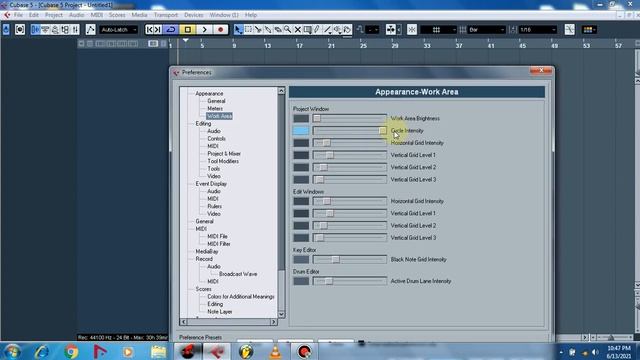Click the Event Display tree node

(211, 184)
